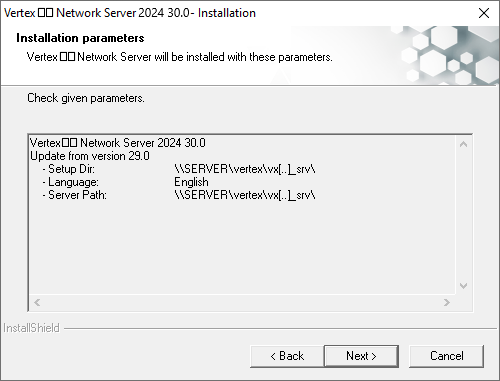The width and height of the screenshot is (500, 381).
Task: Close the installation dialog window
Action: click(x=484, y=13)
